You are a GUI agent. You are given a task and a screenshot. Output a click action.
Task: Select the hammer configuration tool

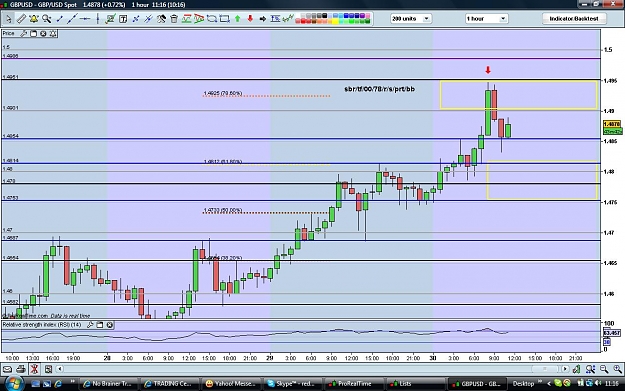coord(161,19)
